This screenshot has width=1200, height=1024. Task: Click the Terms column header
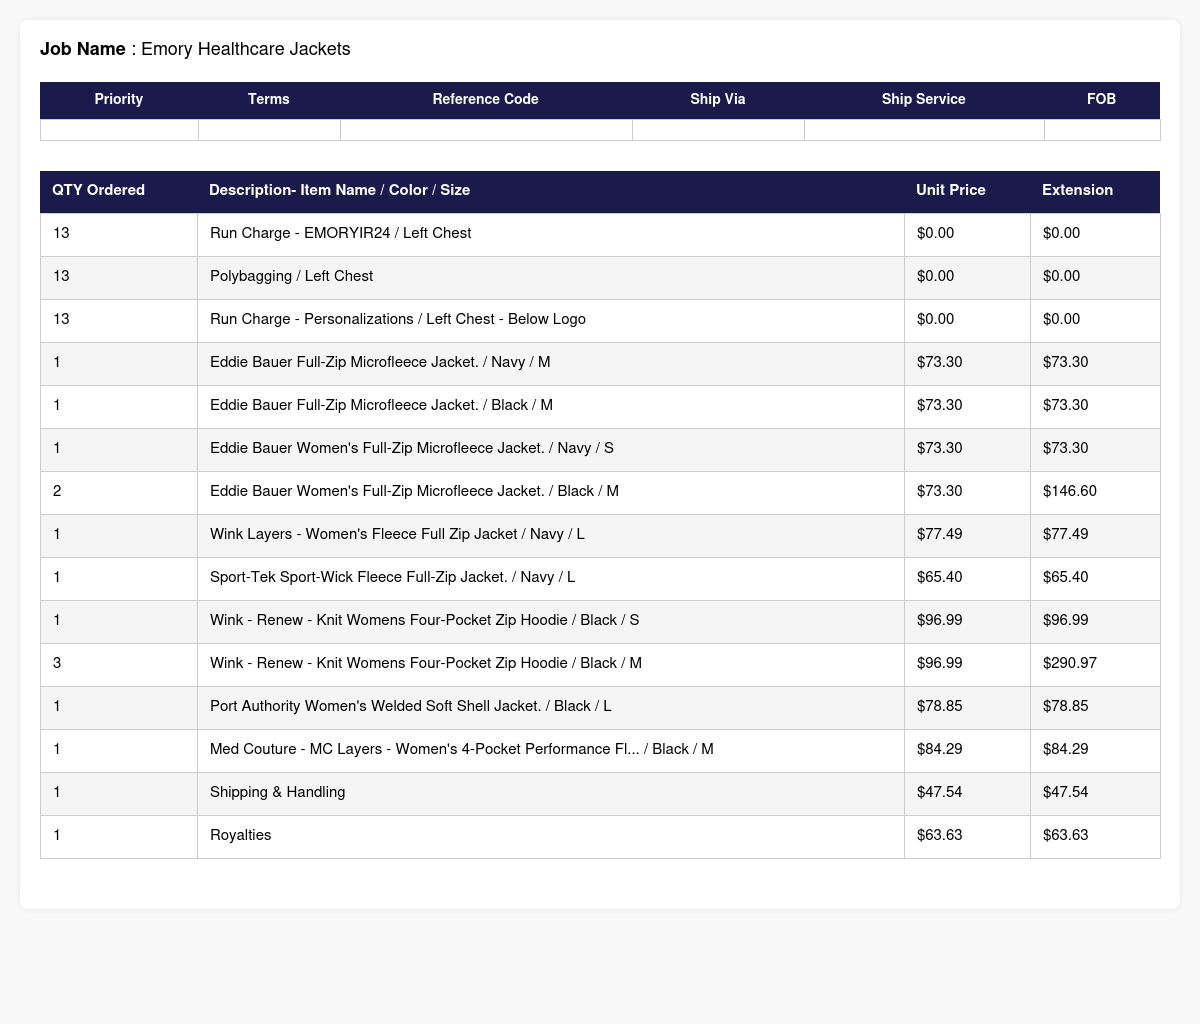pos(269,99)
